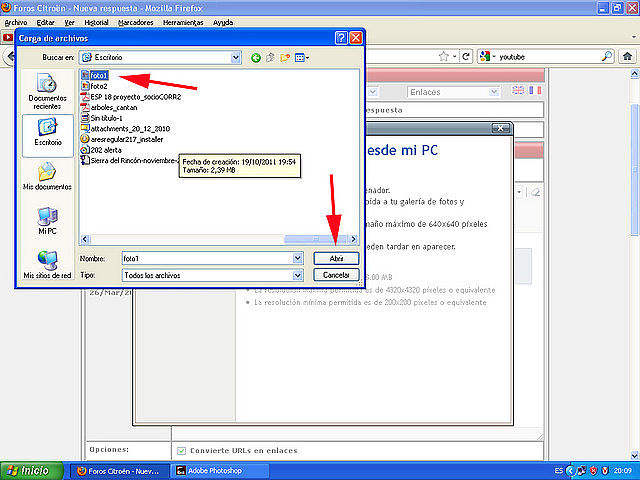
Task: Click the file list horizontal scrollbar thumb
Action: [x=316, y=239]
